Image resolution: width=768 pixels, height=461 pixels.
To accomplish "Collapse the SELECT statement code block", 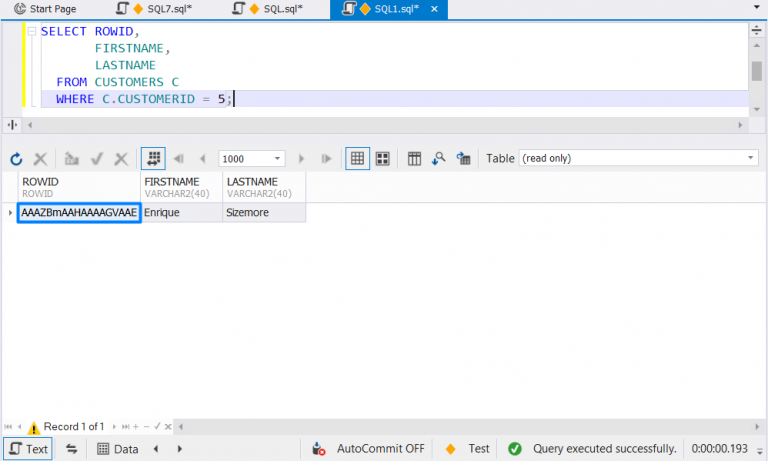I will point(32,31).
